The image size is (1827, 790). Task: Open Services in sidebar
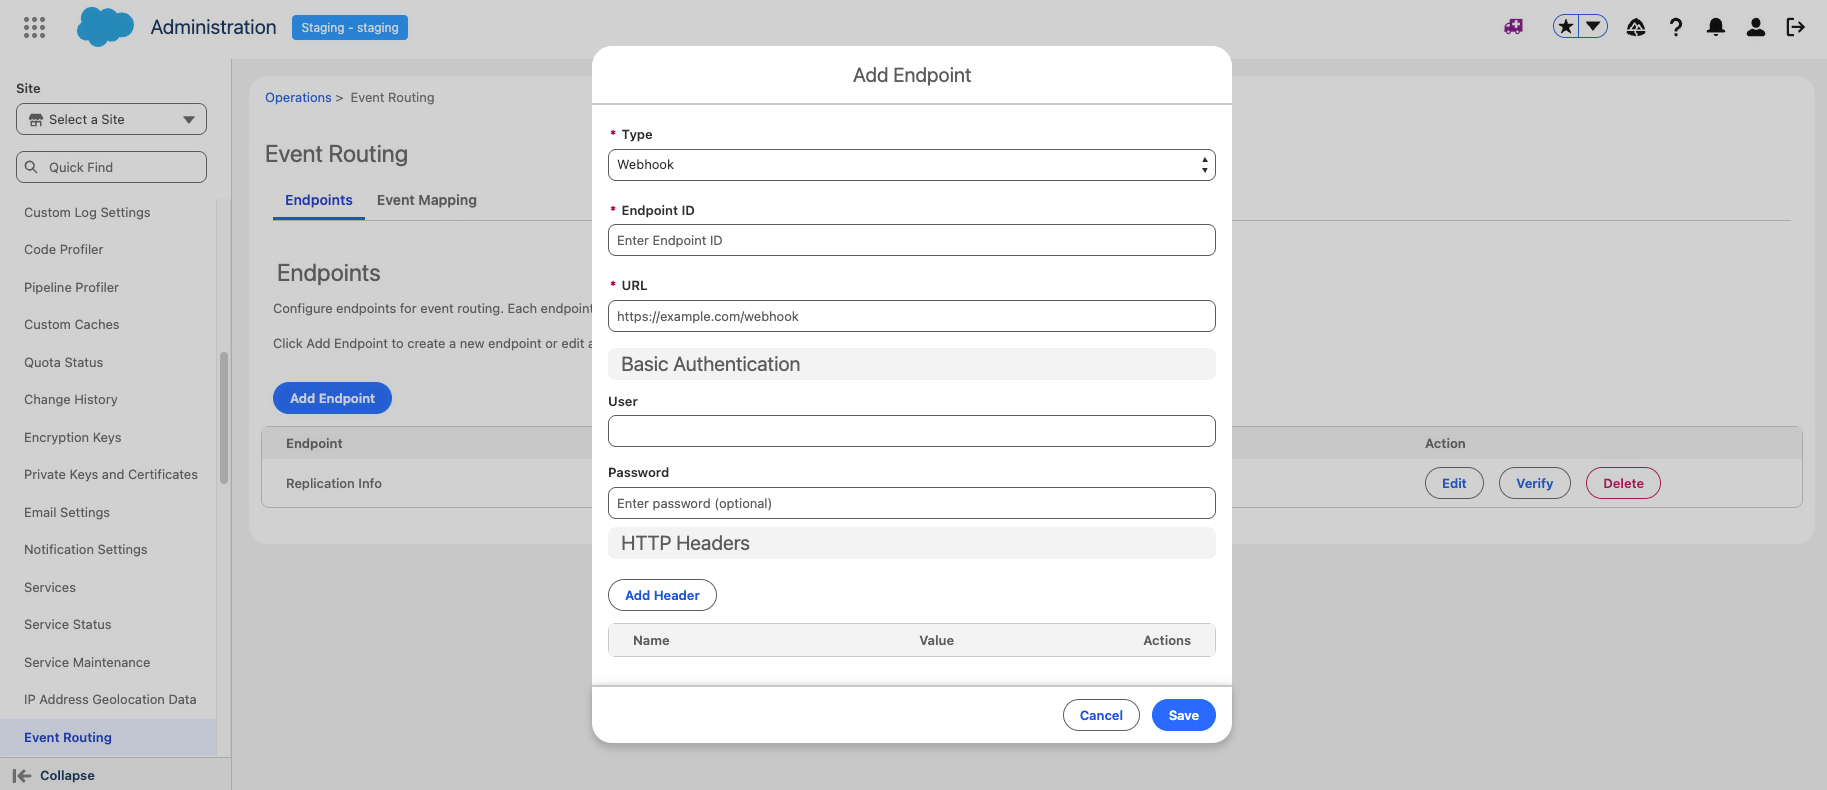click(50, 587)
